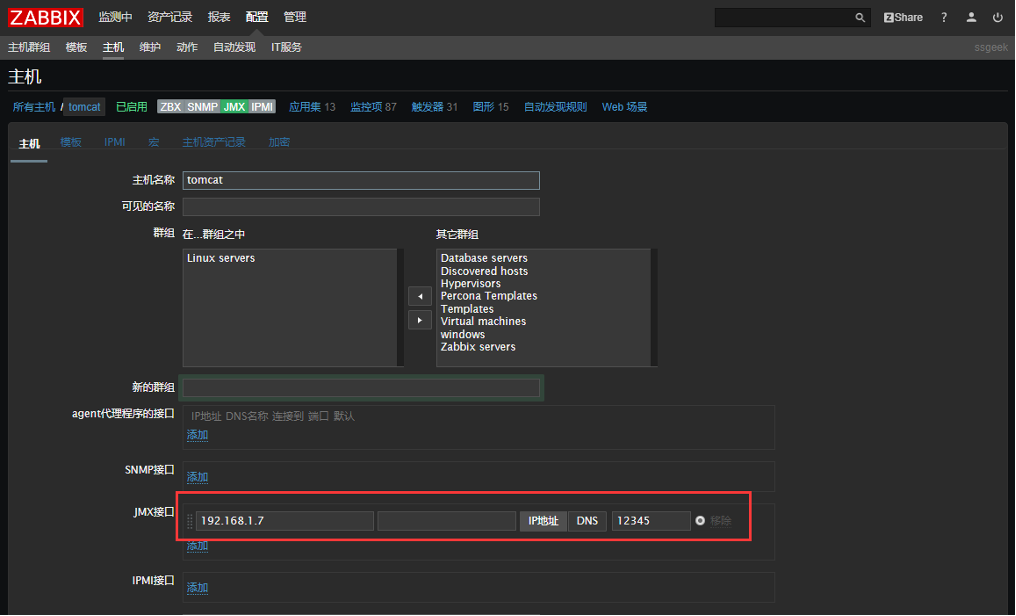Switch to the 加密 tab
Screen dimensions: 1016x616
tap(279, 143)
